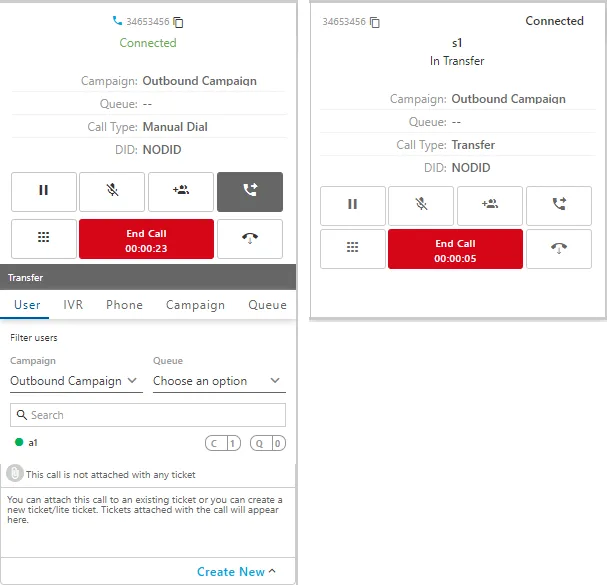Click 'In Transfer' status text
This screenshot has width=607, height=585.
(457, 61)
